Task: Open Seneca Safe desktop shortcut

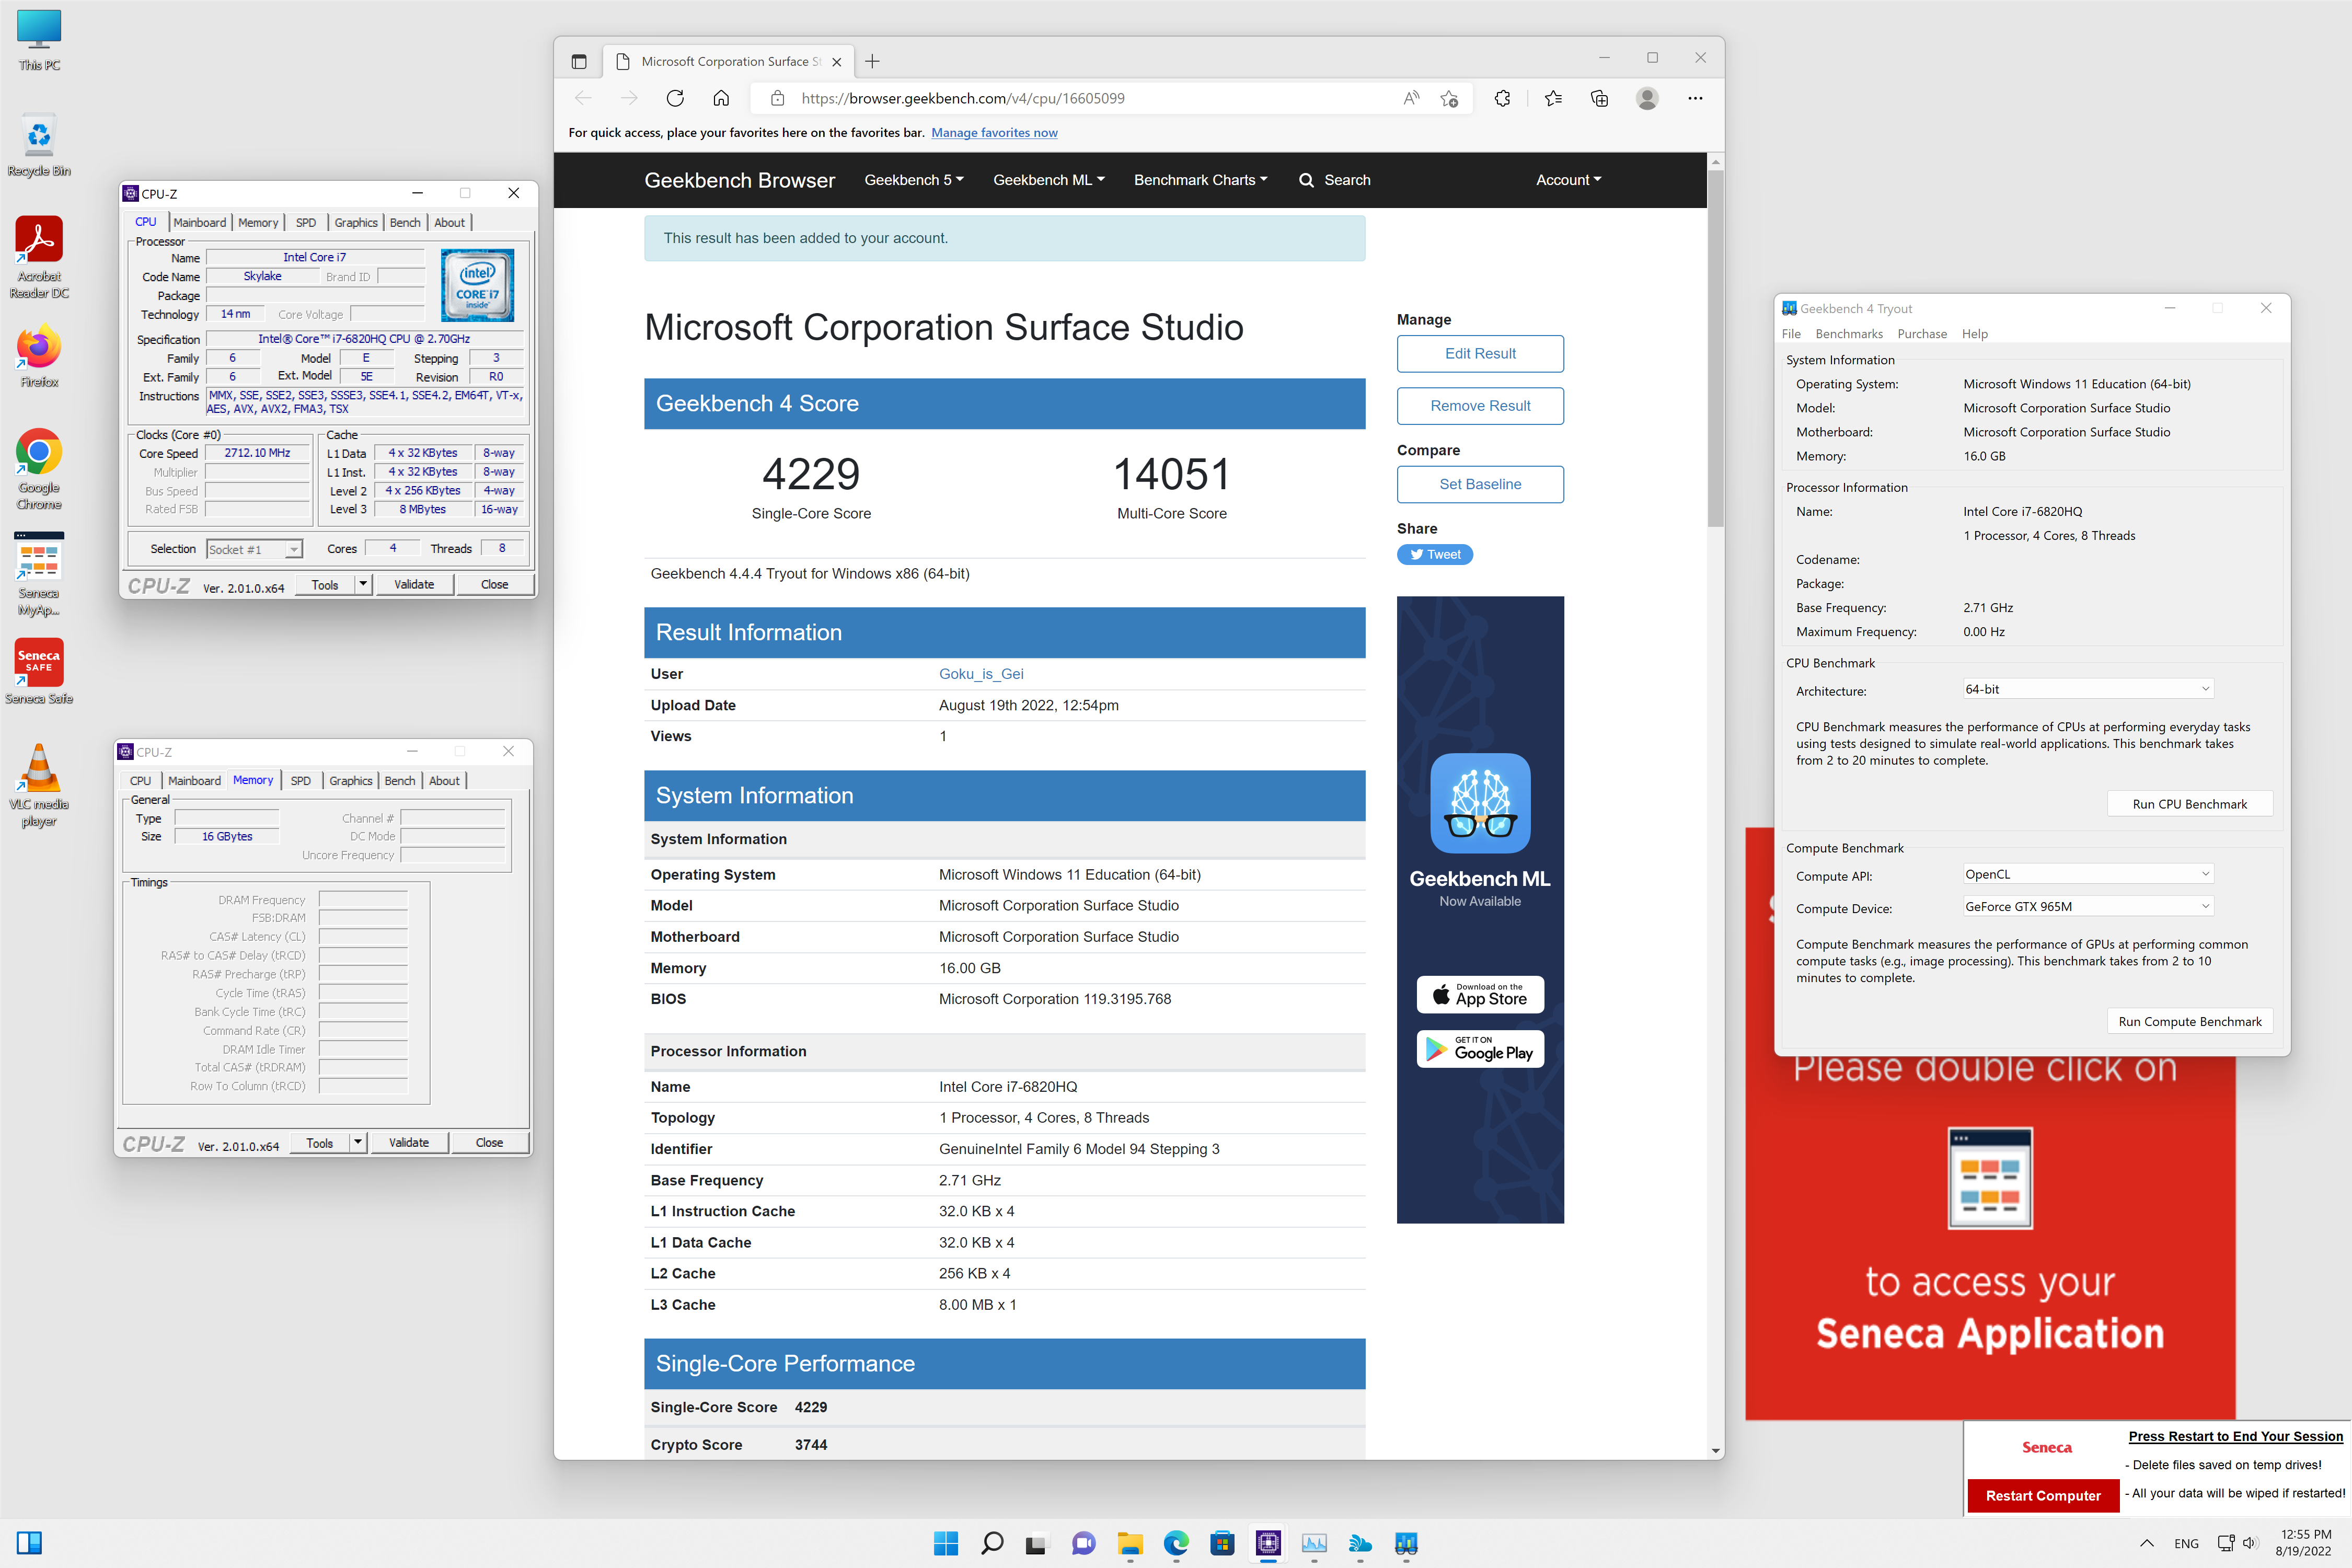Action: pyautogui.click(x=39, y=672)
